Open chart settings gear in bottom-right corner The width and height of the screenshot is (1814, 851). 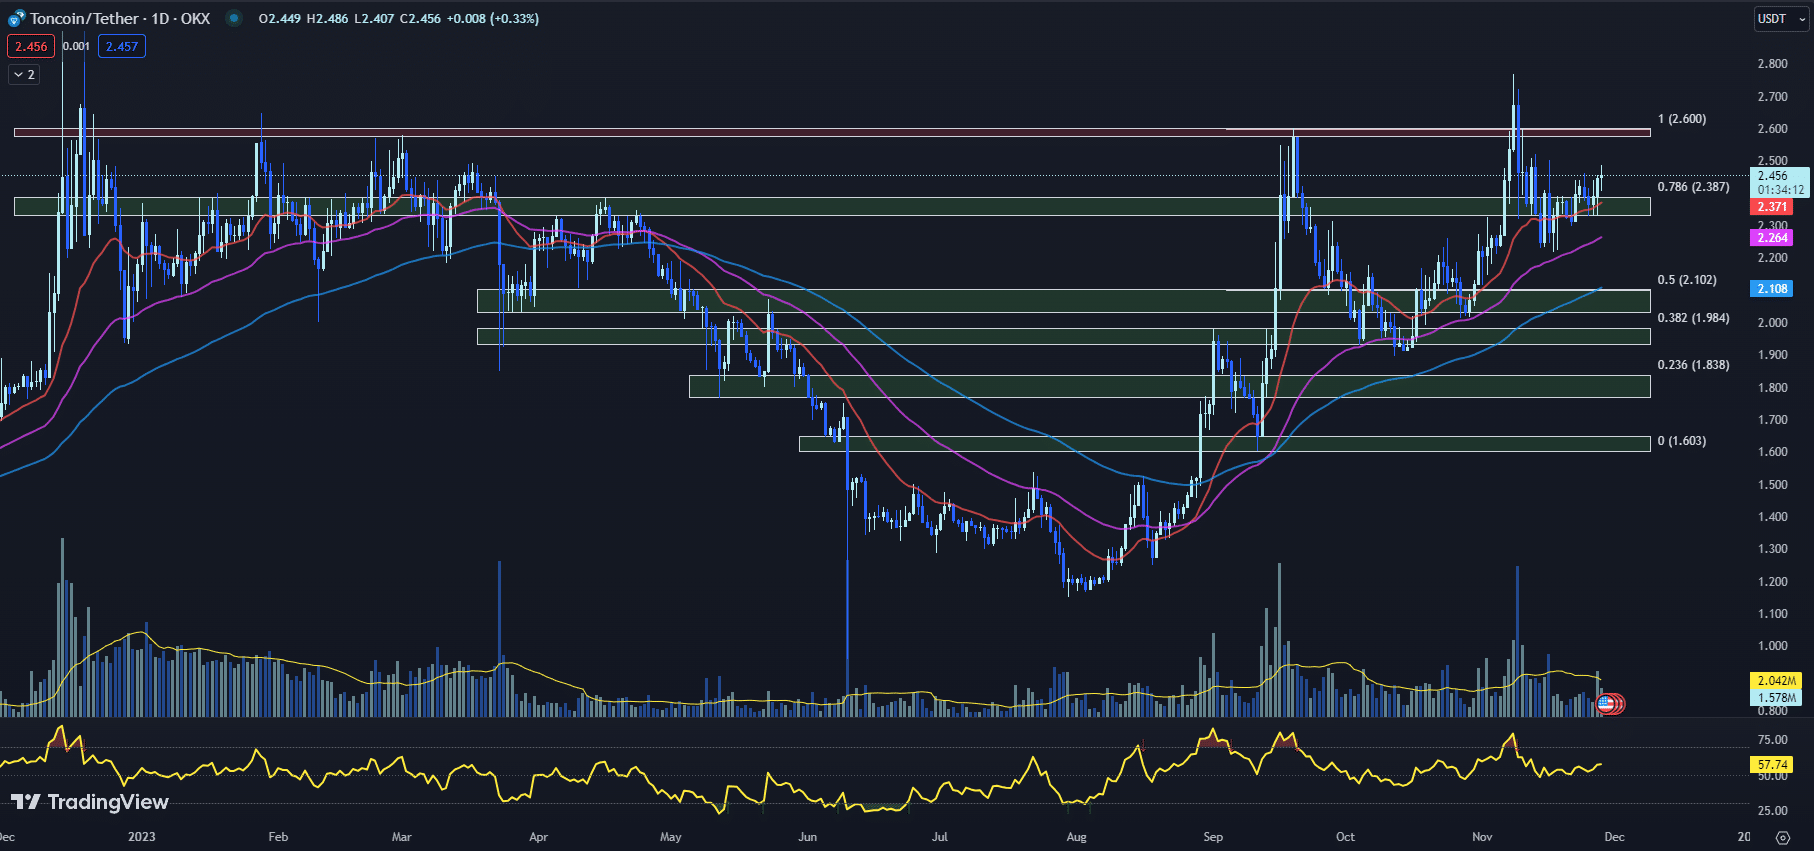(x=1782, y=837)
